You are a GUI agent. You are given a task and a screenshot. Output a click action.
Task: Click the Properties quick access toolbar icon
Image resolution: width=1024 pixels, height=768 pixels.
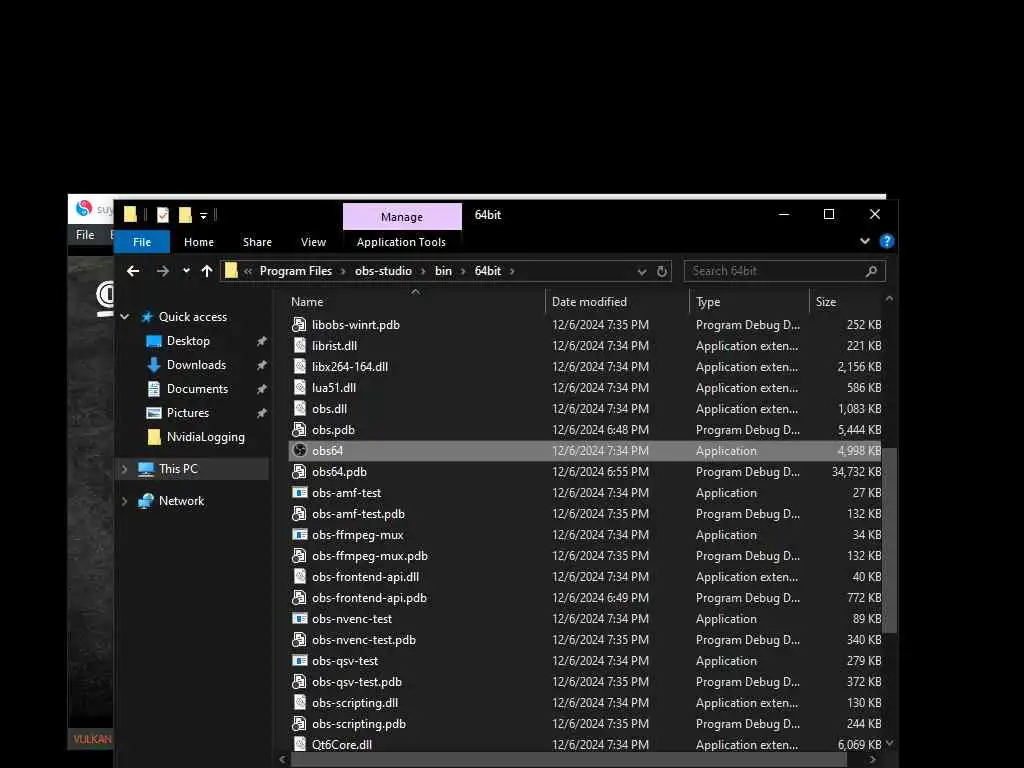163,214
